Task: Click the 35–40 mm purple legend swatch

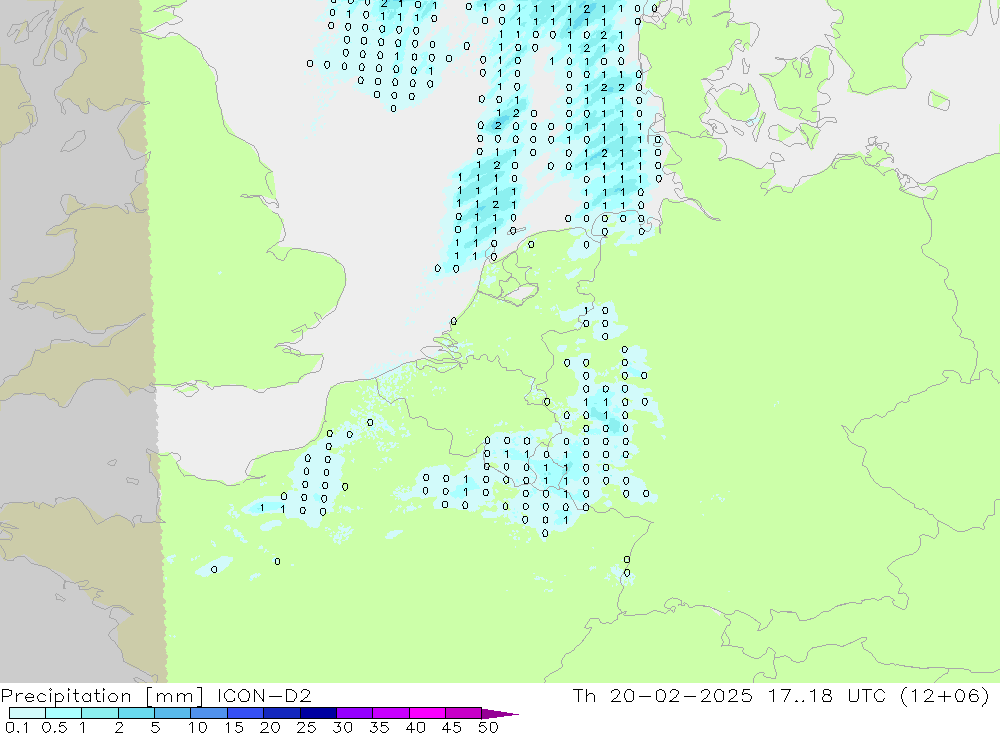Action: click(x=391, y=713)
